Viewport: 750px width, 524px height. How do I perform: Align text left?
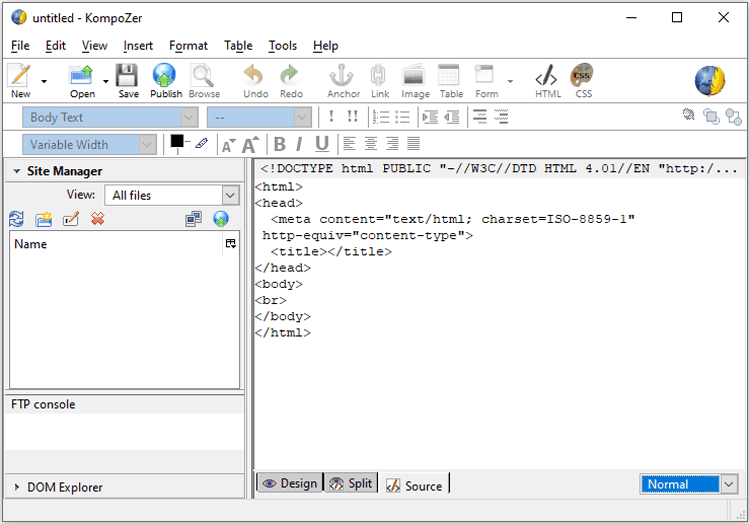click(349, 143)
